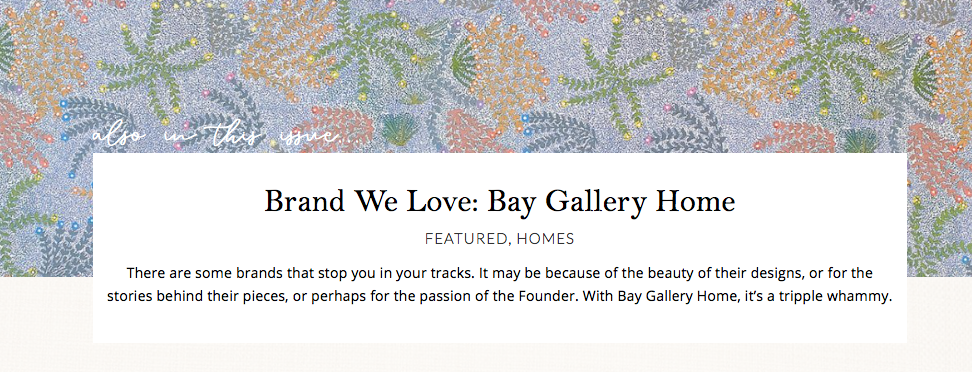Click the word 'Home' in the article title

(695, 202)
